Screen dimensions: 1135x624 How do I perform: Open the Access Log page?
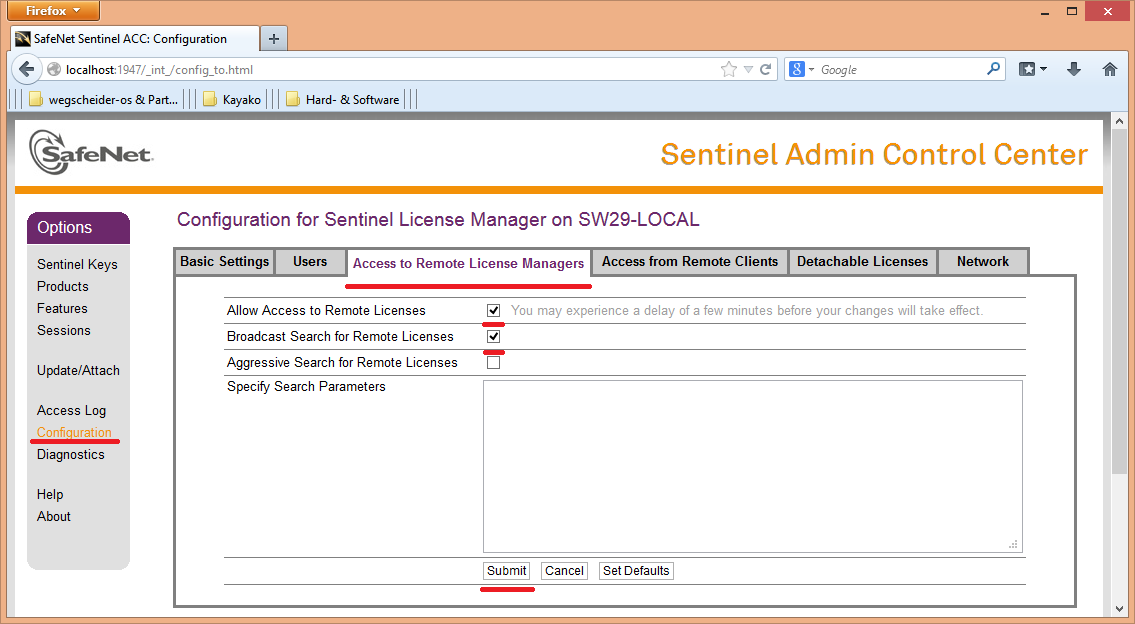pyautogui.click(x=71, y=410)
